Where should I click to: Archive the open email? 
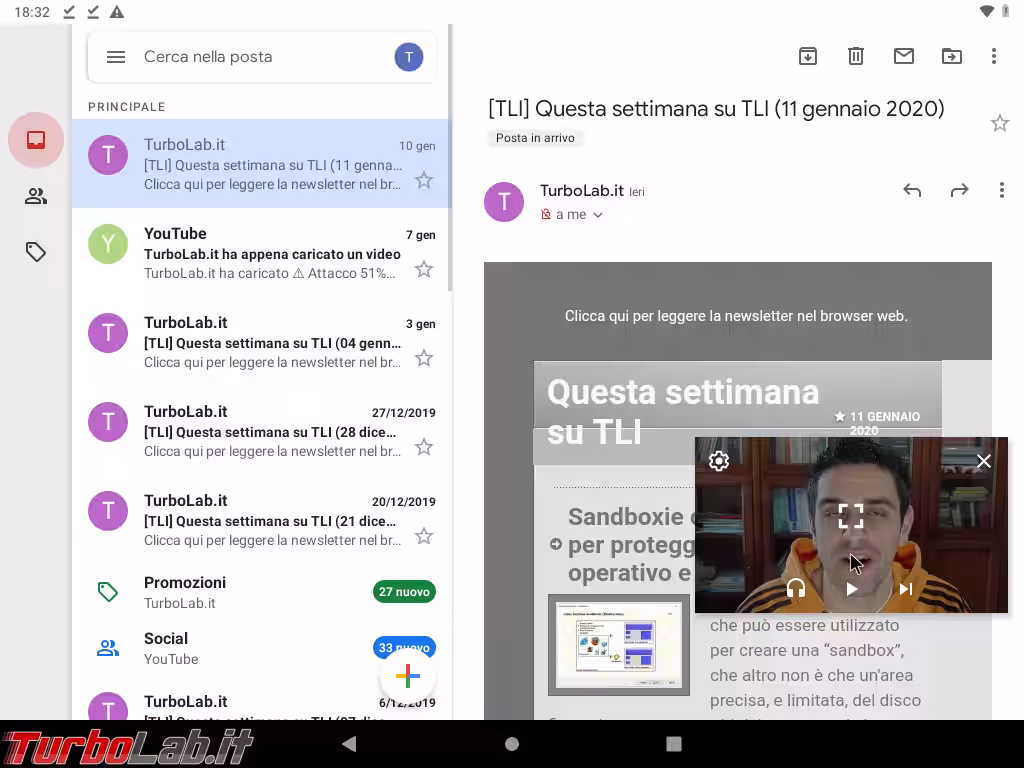[x=808, y=57]
